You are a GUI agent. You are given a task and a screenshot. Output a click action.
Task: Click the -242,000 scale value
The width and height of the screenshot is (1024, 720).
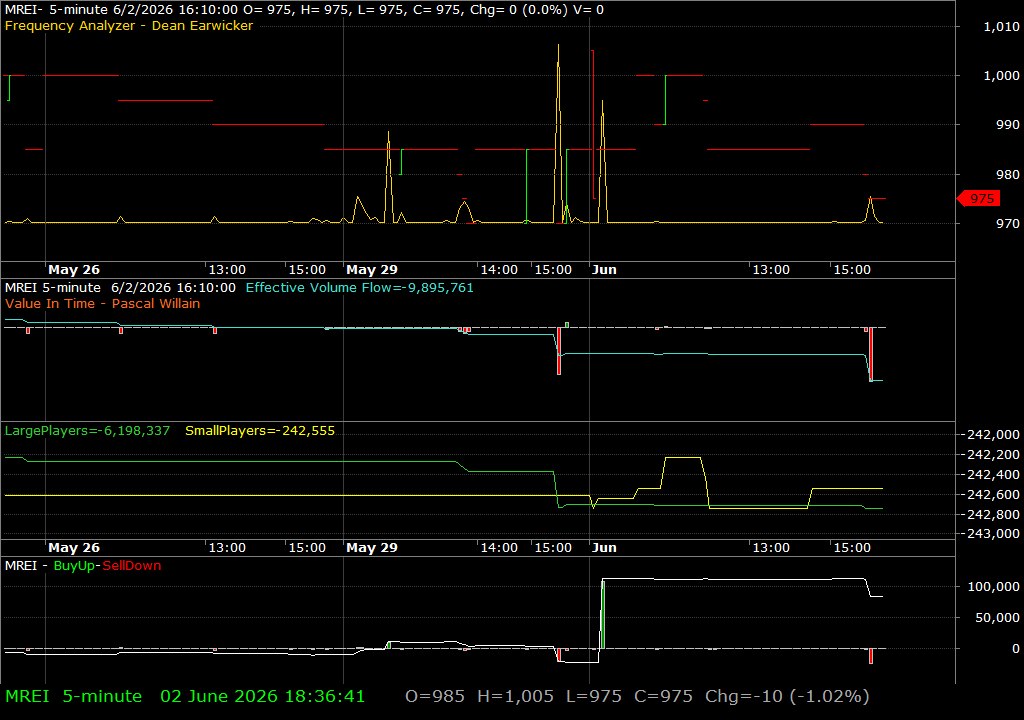click(993, 434)
